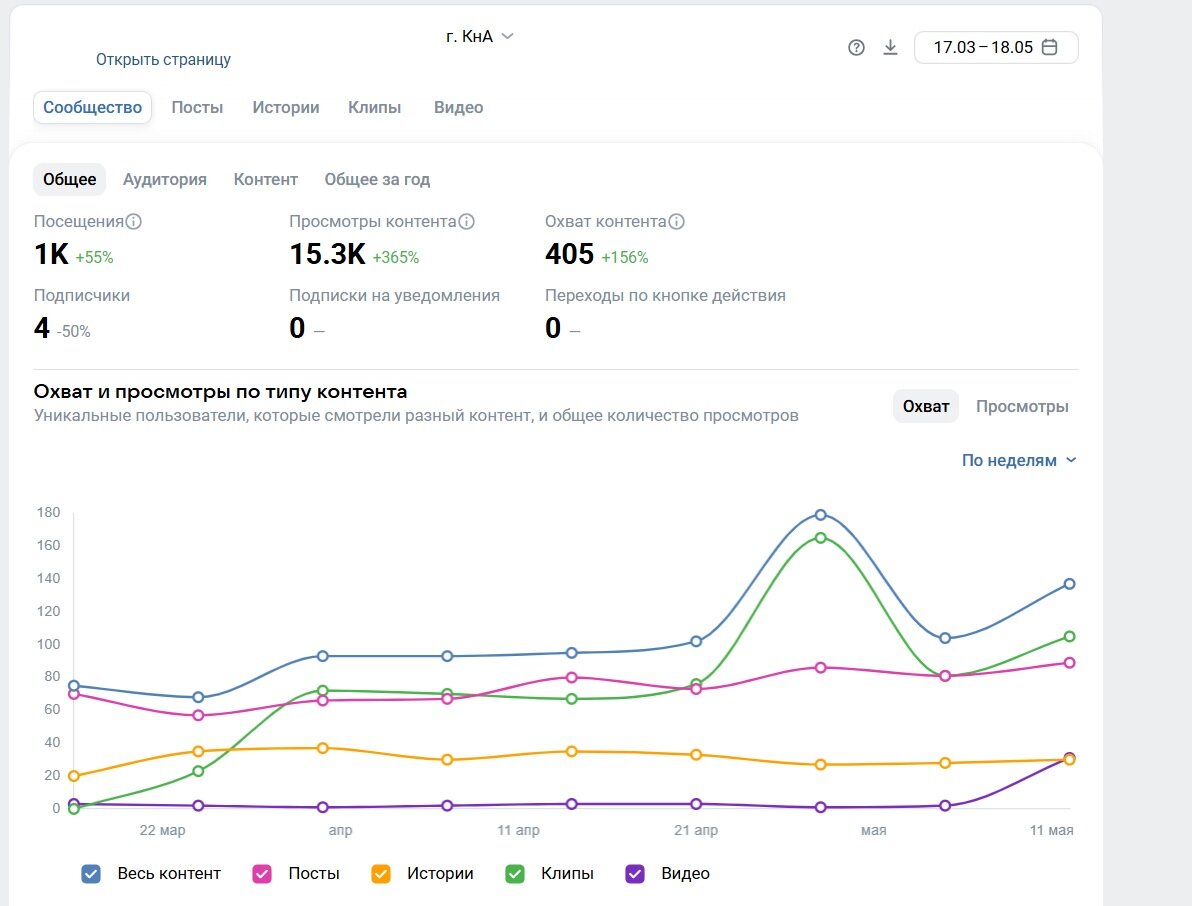Click the +55% change indicator
Viewport: 1192px width, 906px height.
pyautogui.click(x=94, y=258)
